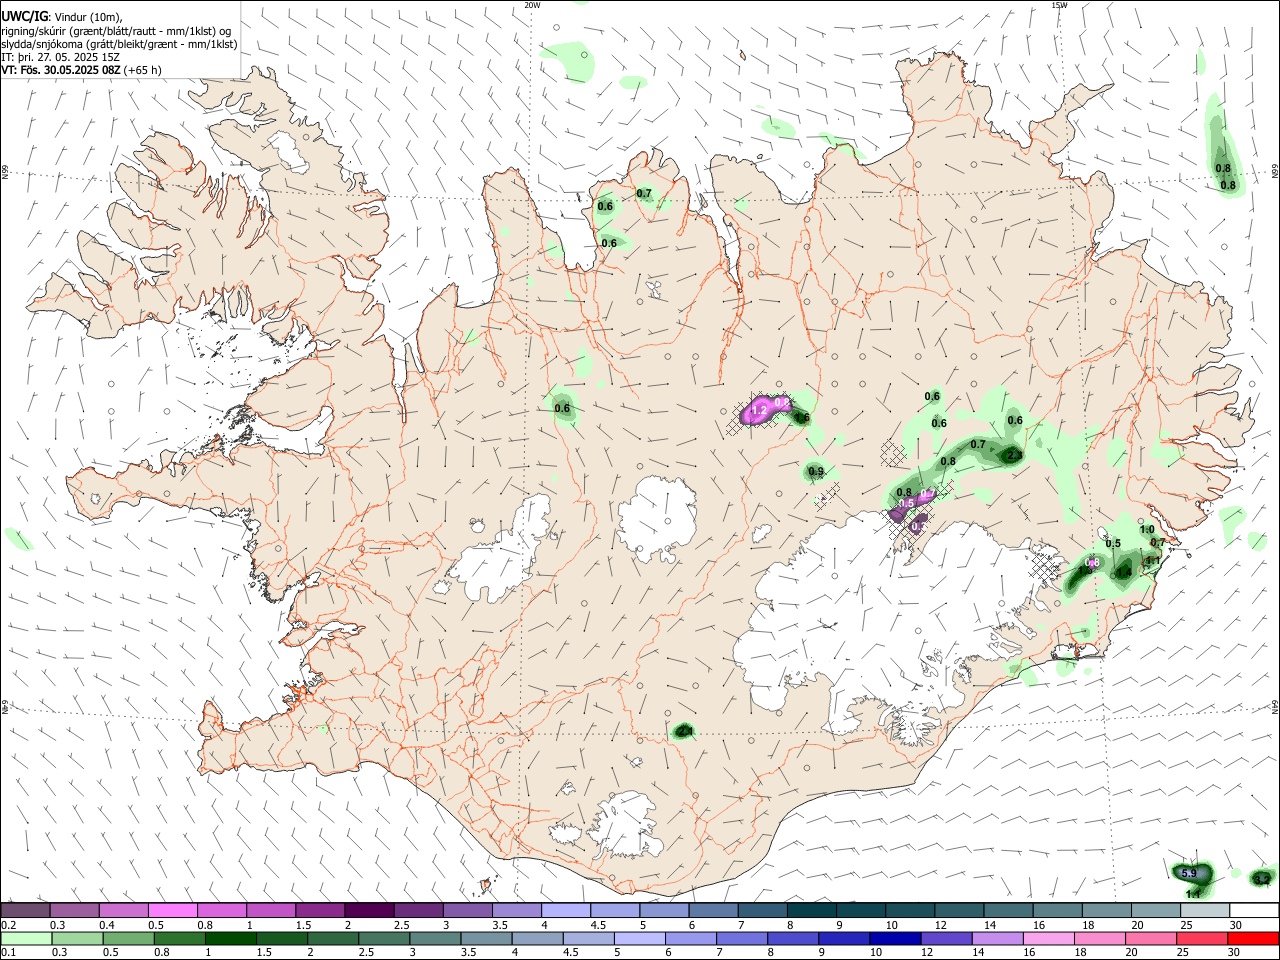1280x960 pixels.
Task: Click the darkest green swatch right of 1 on lower scale
Action: pyautogui.click(x=230, y=939)
